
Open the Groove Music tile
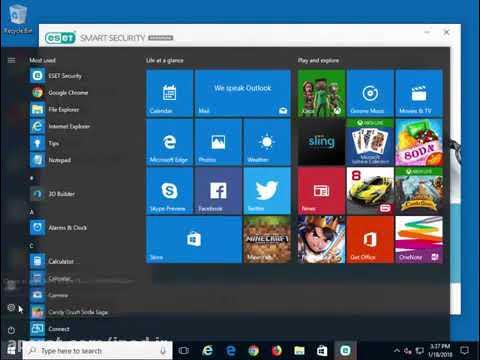[x=370, y=93]
